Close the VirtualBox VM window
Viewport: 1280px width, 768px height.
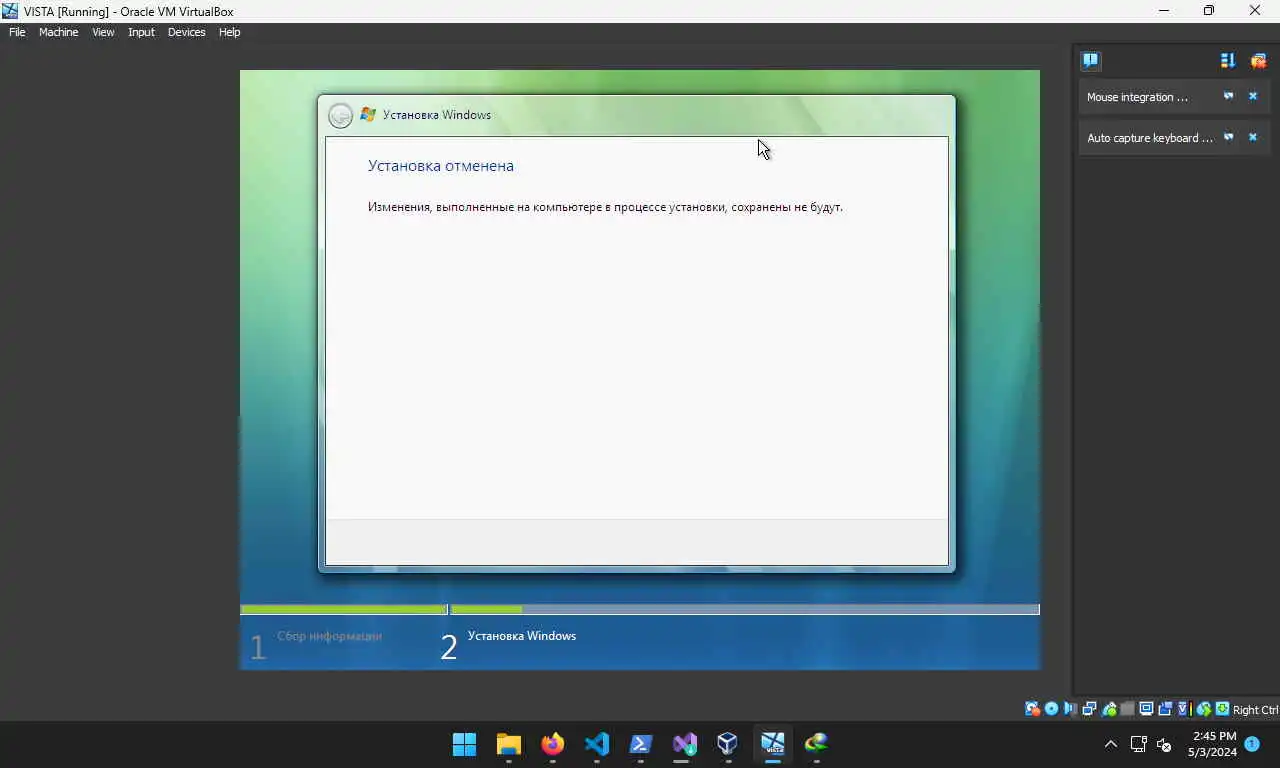coord(1255,11)
